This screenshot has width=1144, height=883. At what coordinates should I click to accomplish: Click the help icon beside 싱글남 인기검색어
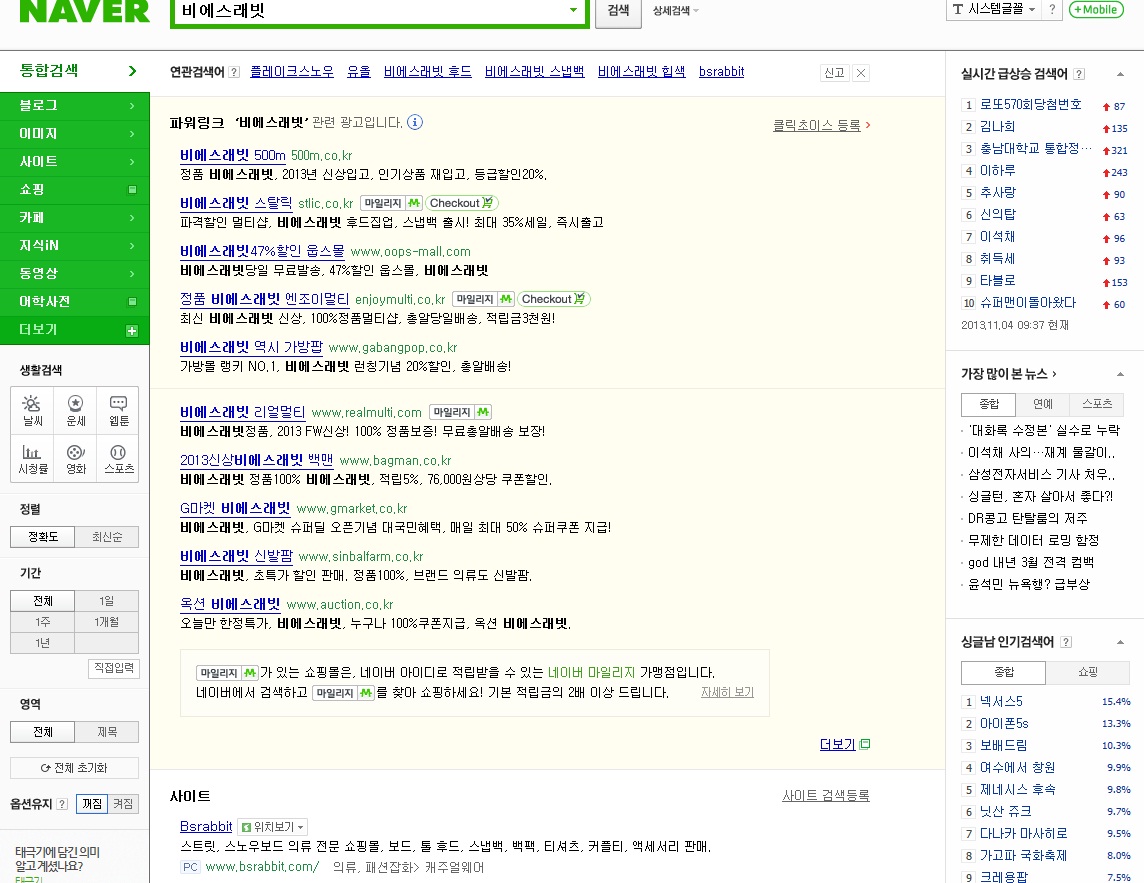(x=1066, y=642)
